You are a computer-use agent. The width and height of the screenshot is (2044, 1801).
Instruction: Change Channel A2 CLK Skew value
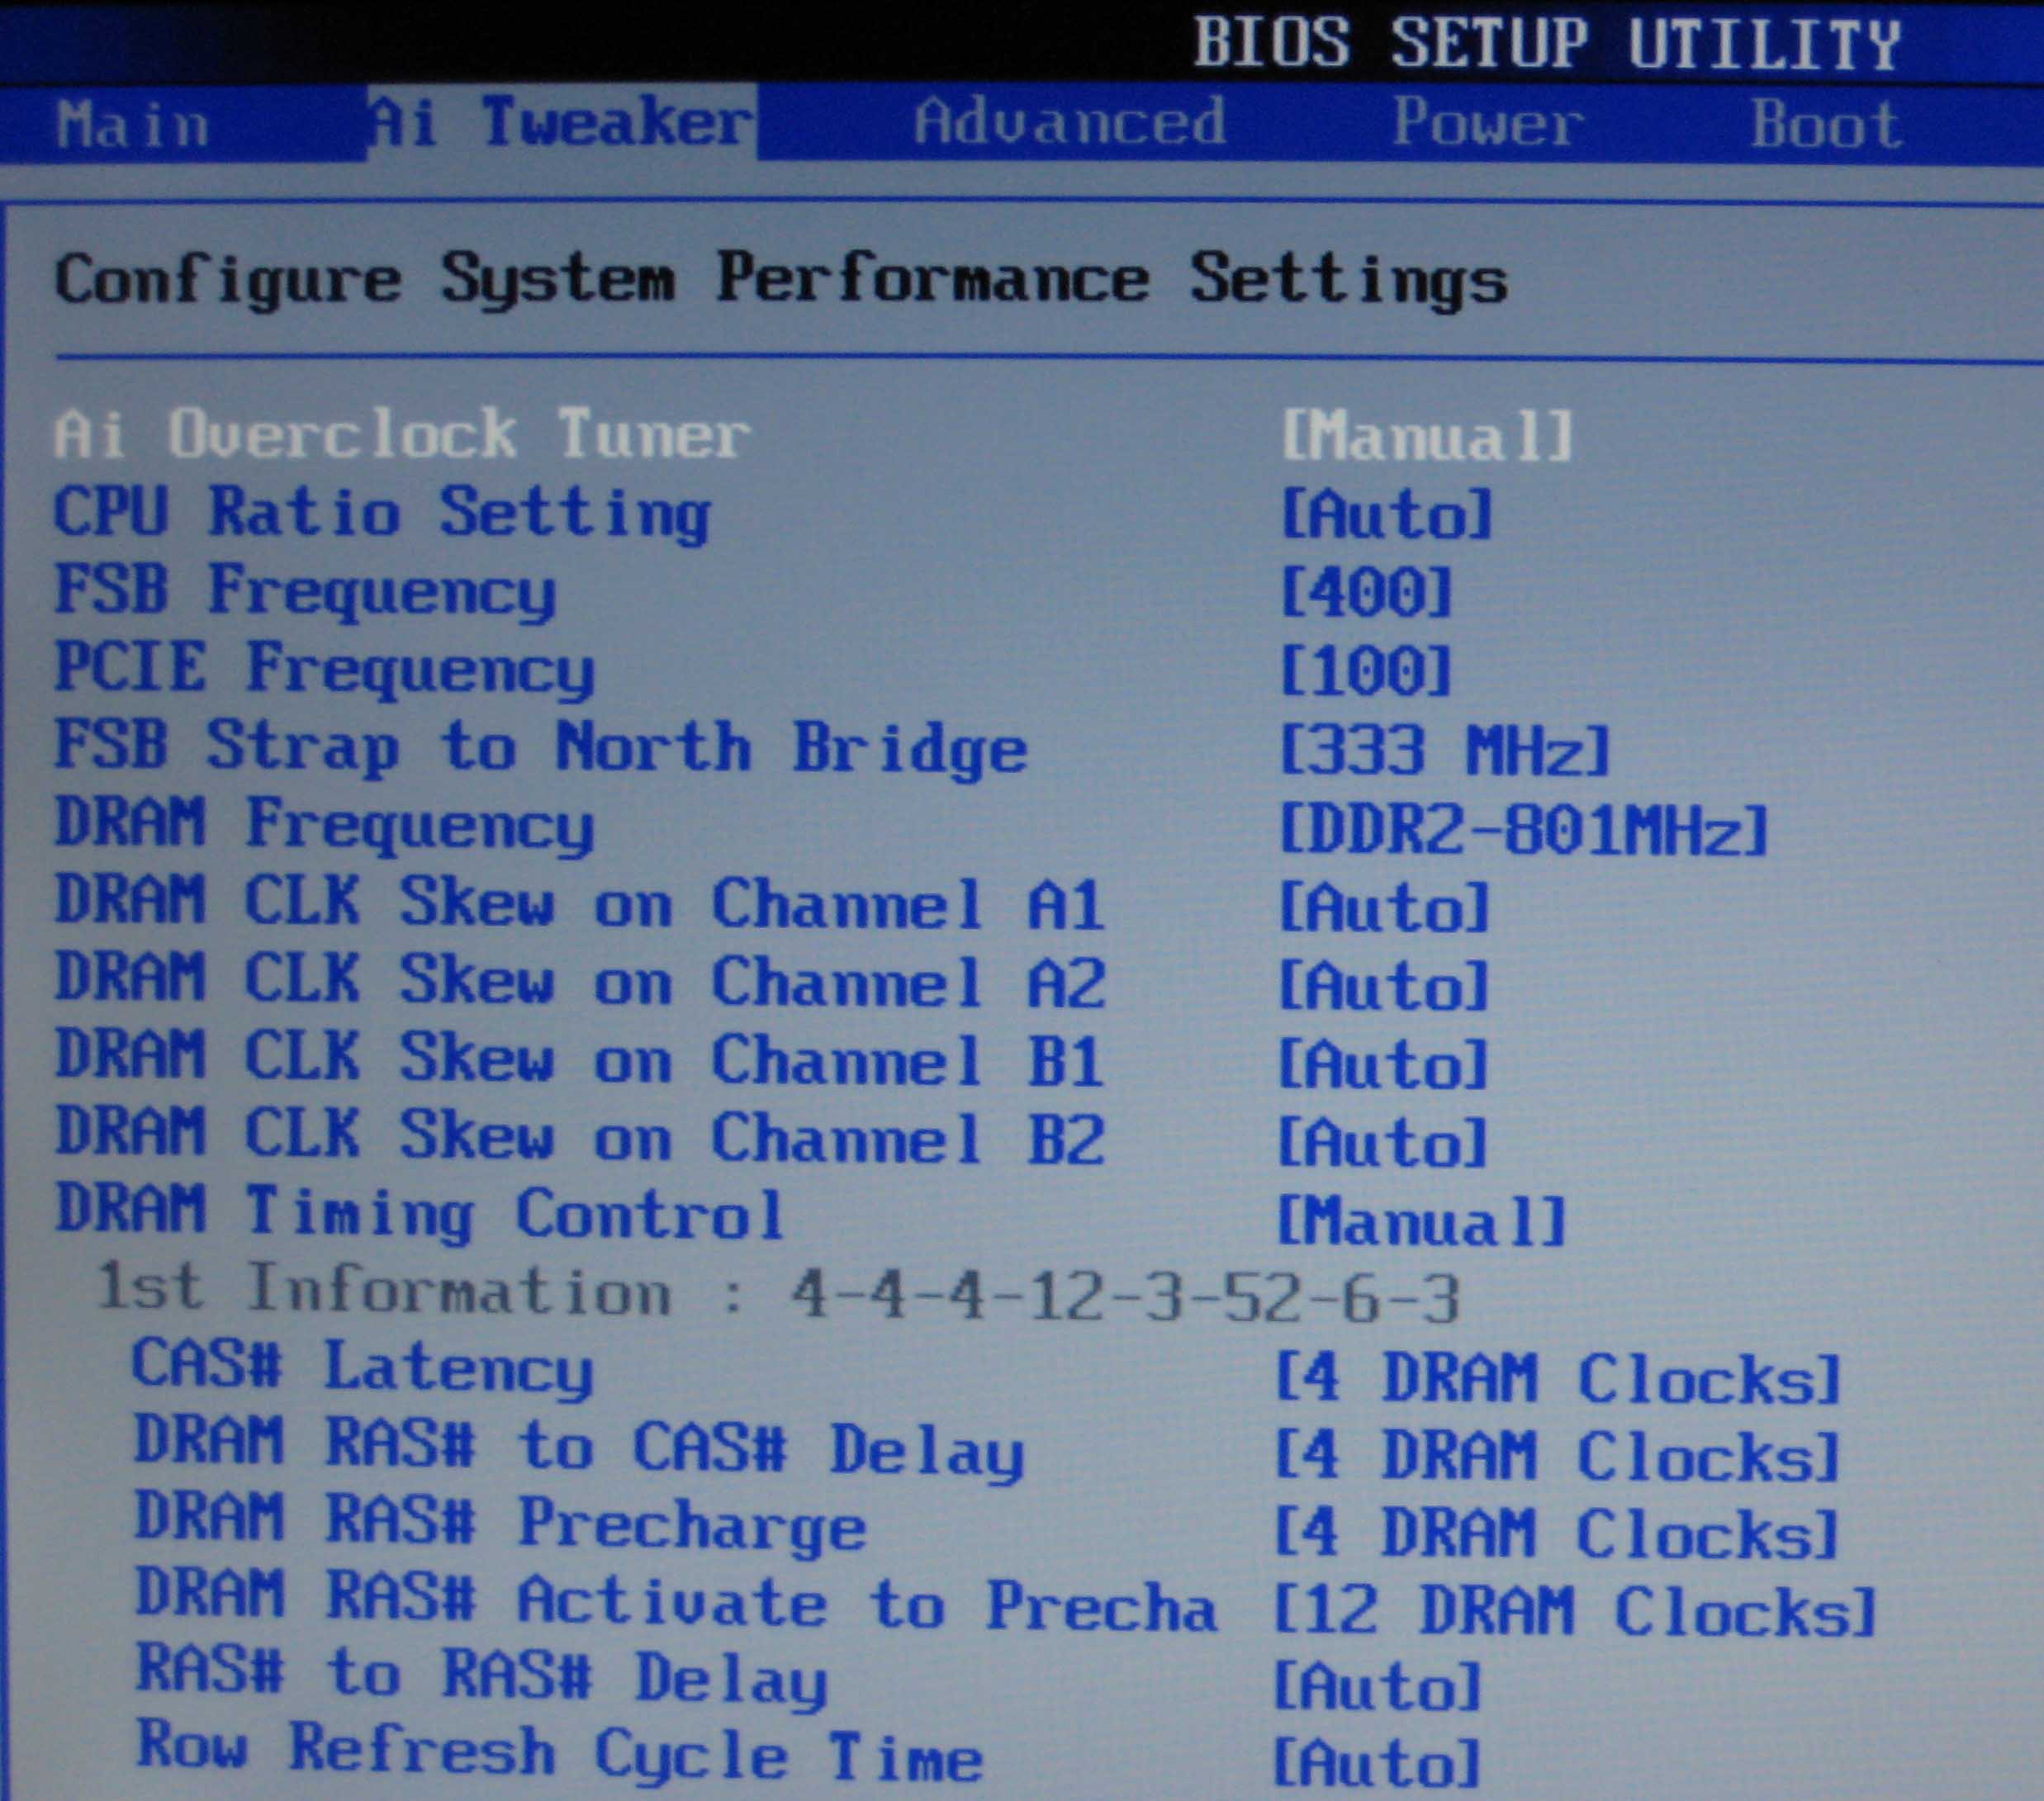pyautogui.click(x=1385, y=985)
